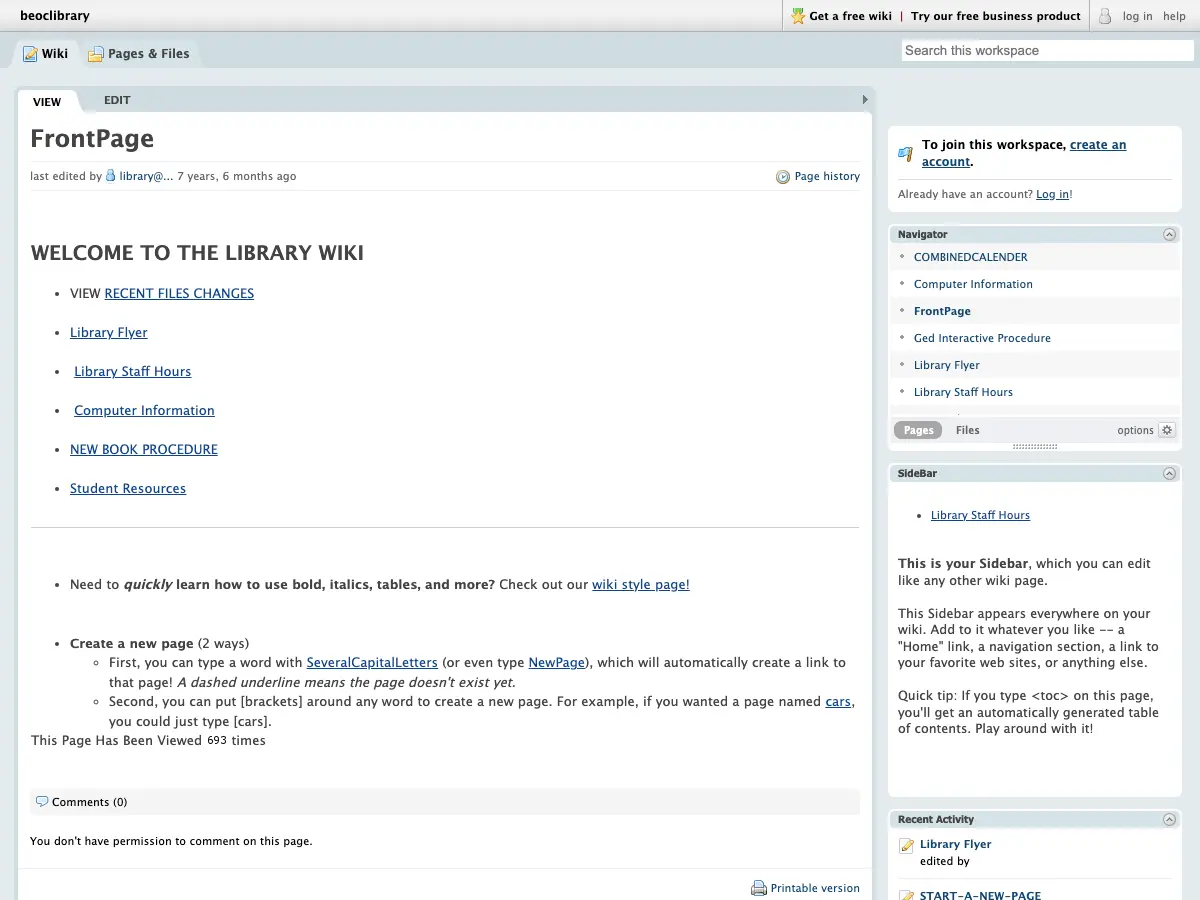This screenshot has height=900, width=1200.
Task: Switch to the EDIT tab
Action: coord(117,100)
